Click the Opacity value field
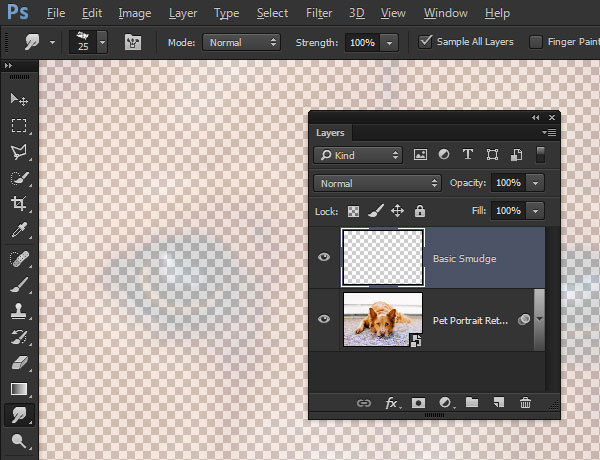The height and width of the screenshot is (460, 600). 508,183
